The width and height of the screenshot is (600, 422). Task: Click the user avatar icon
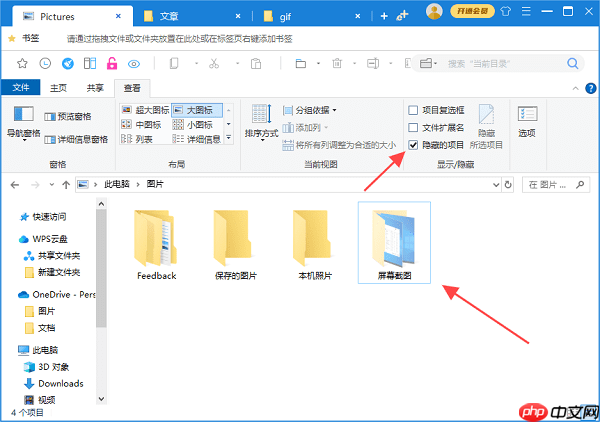click(434, 12)
